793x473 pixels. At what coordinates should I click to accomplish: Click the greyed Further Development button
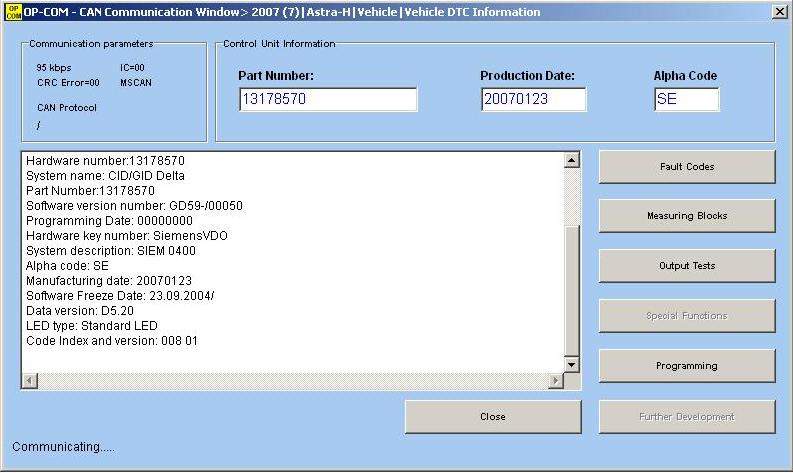pos(687,416)
